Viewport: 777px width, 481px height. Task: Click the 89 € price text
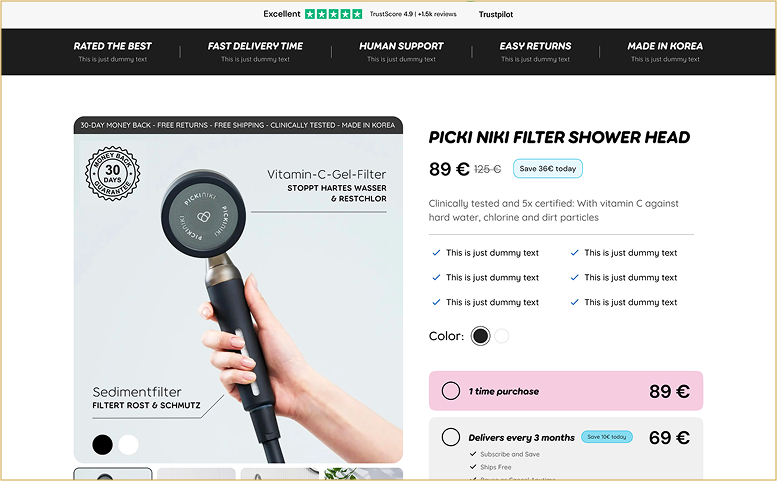click(449, 169)
